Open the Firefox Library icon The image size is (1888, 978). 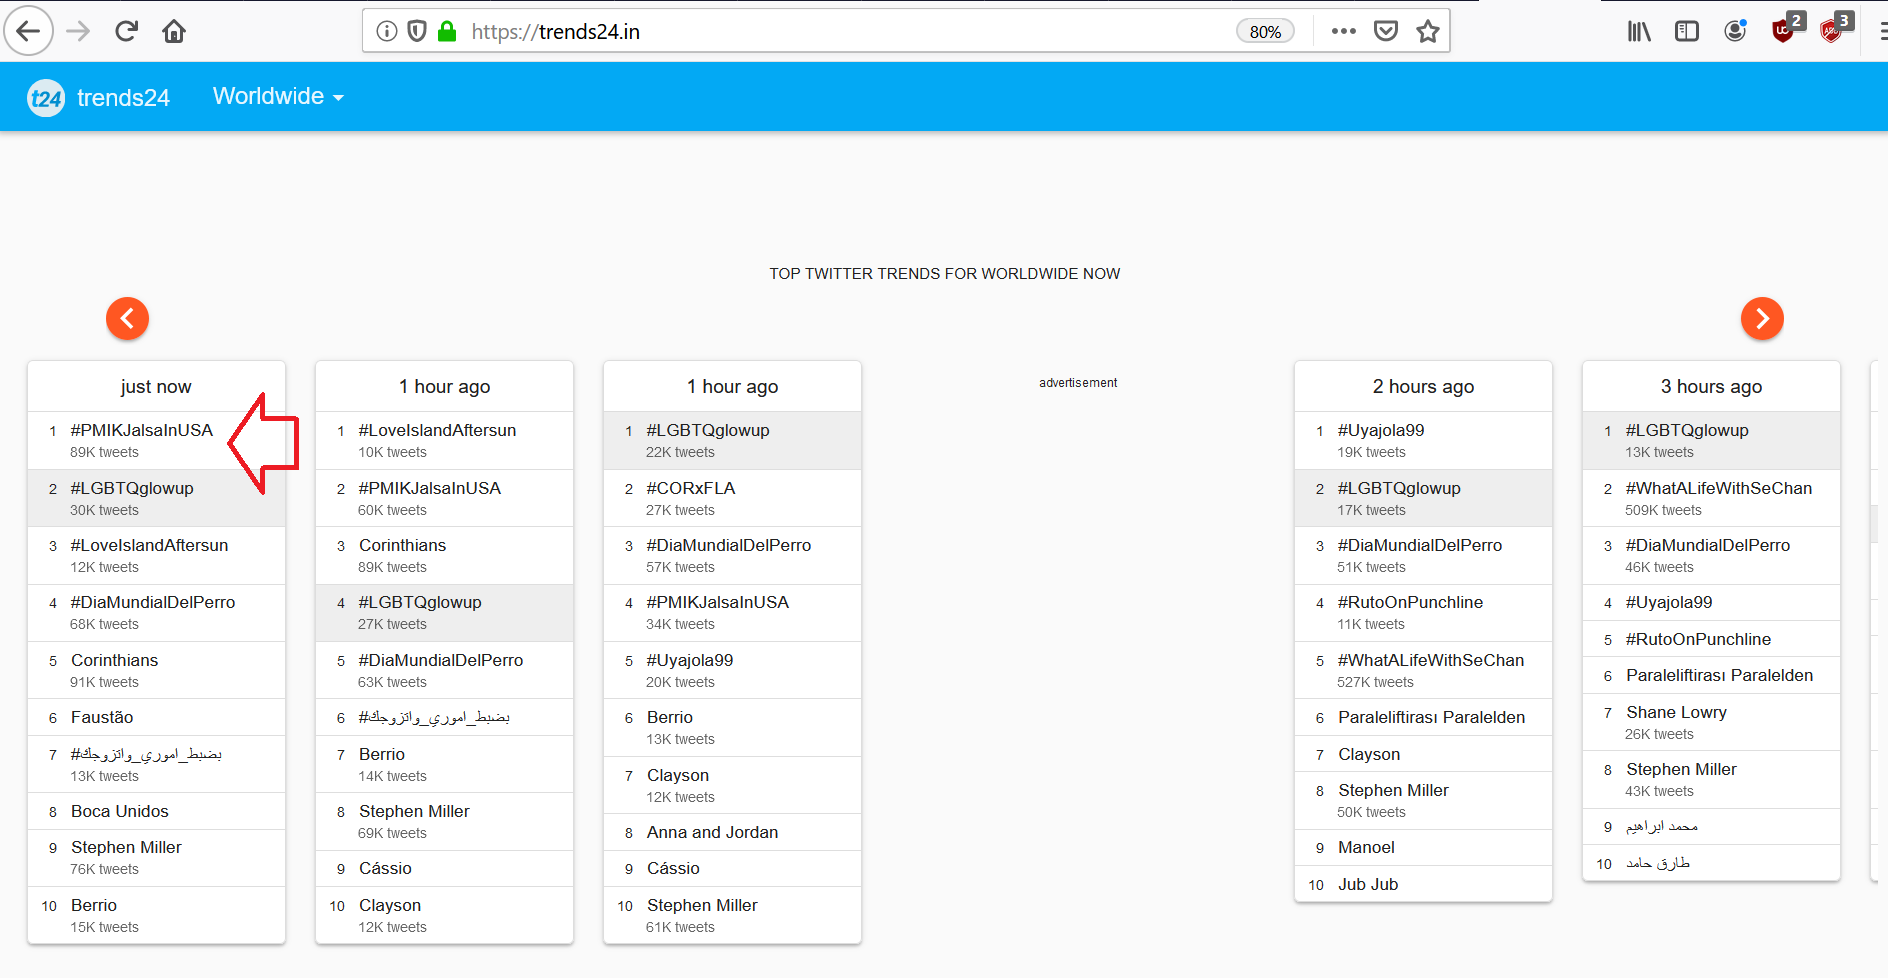point(1639,31)
